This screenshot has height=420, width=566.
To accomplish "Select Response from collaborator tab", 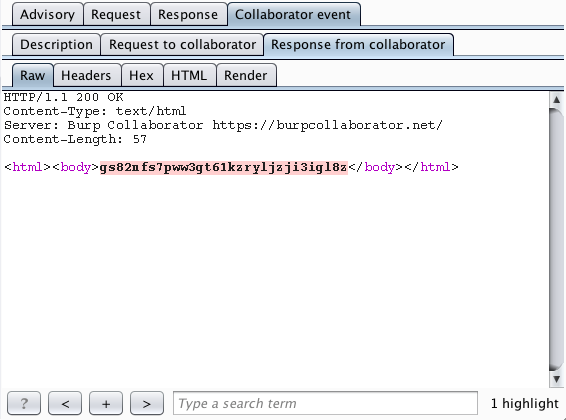I will click(x=358, y=44).
